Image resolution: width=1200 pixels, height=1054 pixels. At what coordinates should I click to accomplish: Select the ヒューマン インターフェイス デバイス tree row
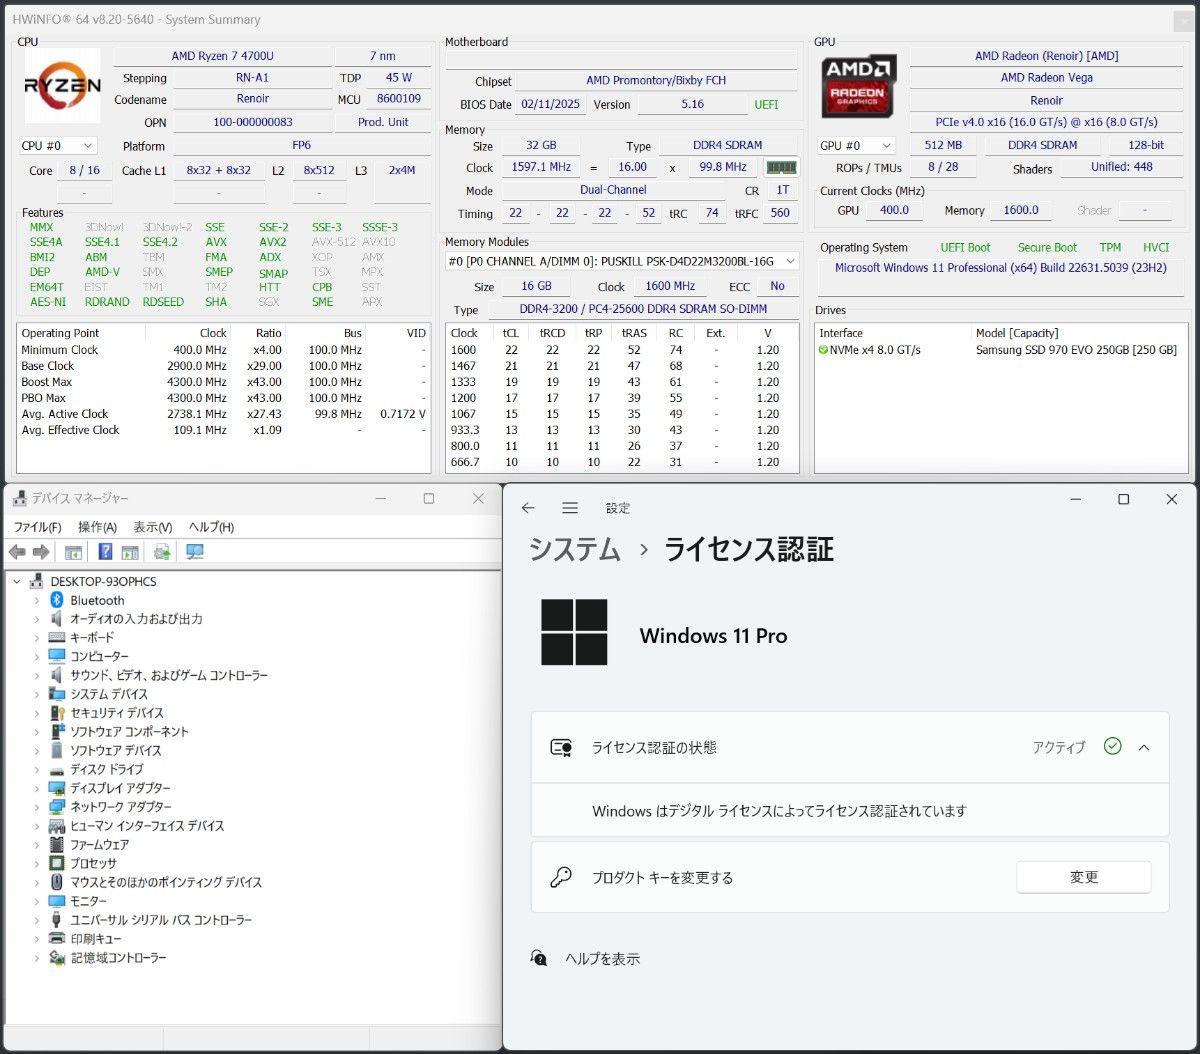point(147,826)
